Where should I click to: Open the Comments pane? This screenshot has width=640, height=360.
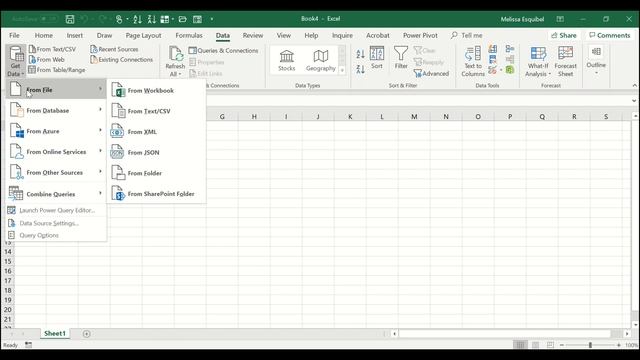pos(610,36)
